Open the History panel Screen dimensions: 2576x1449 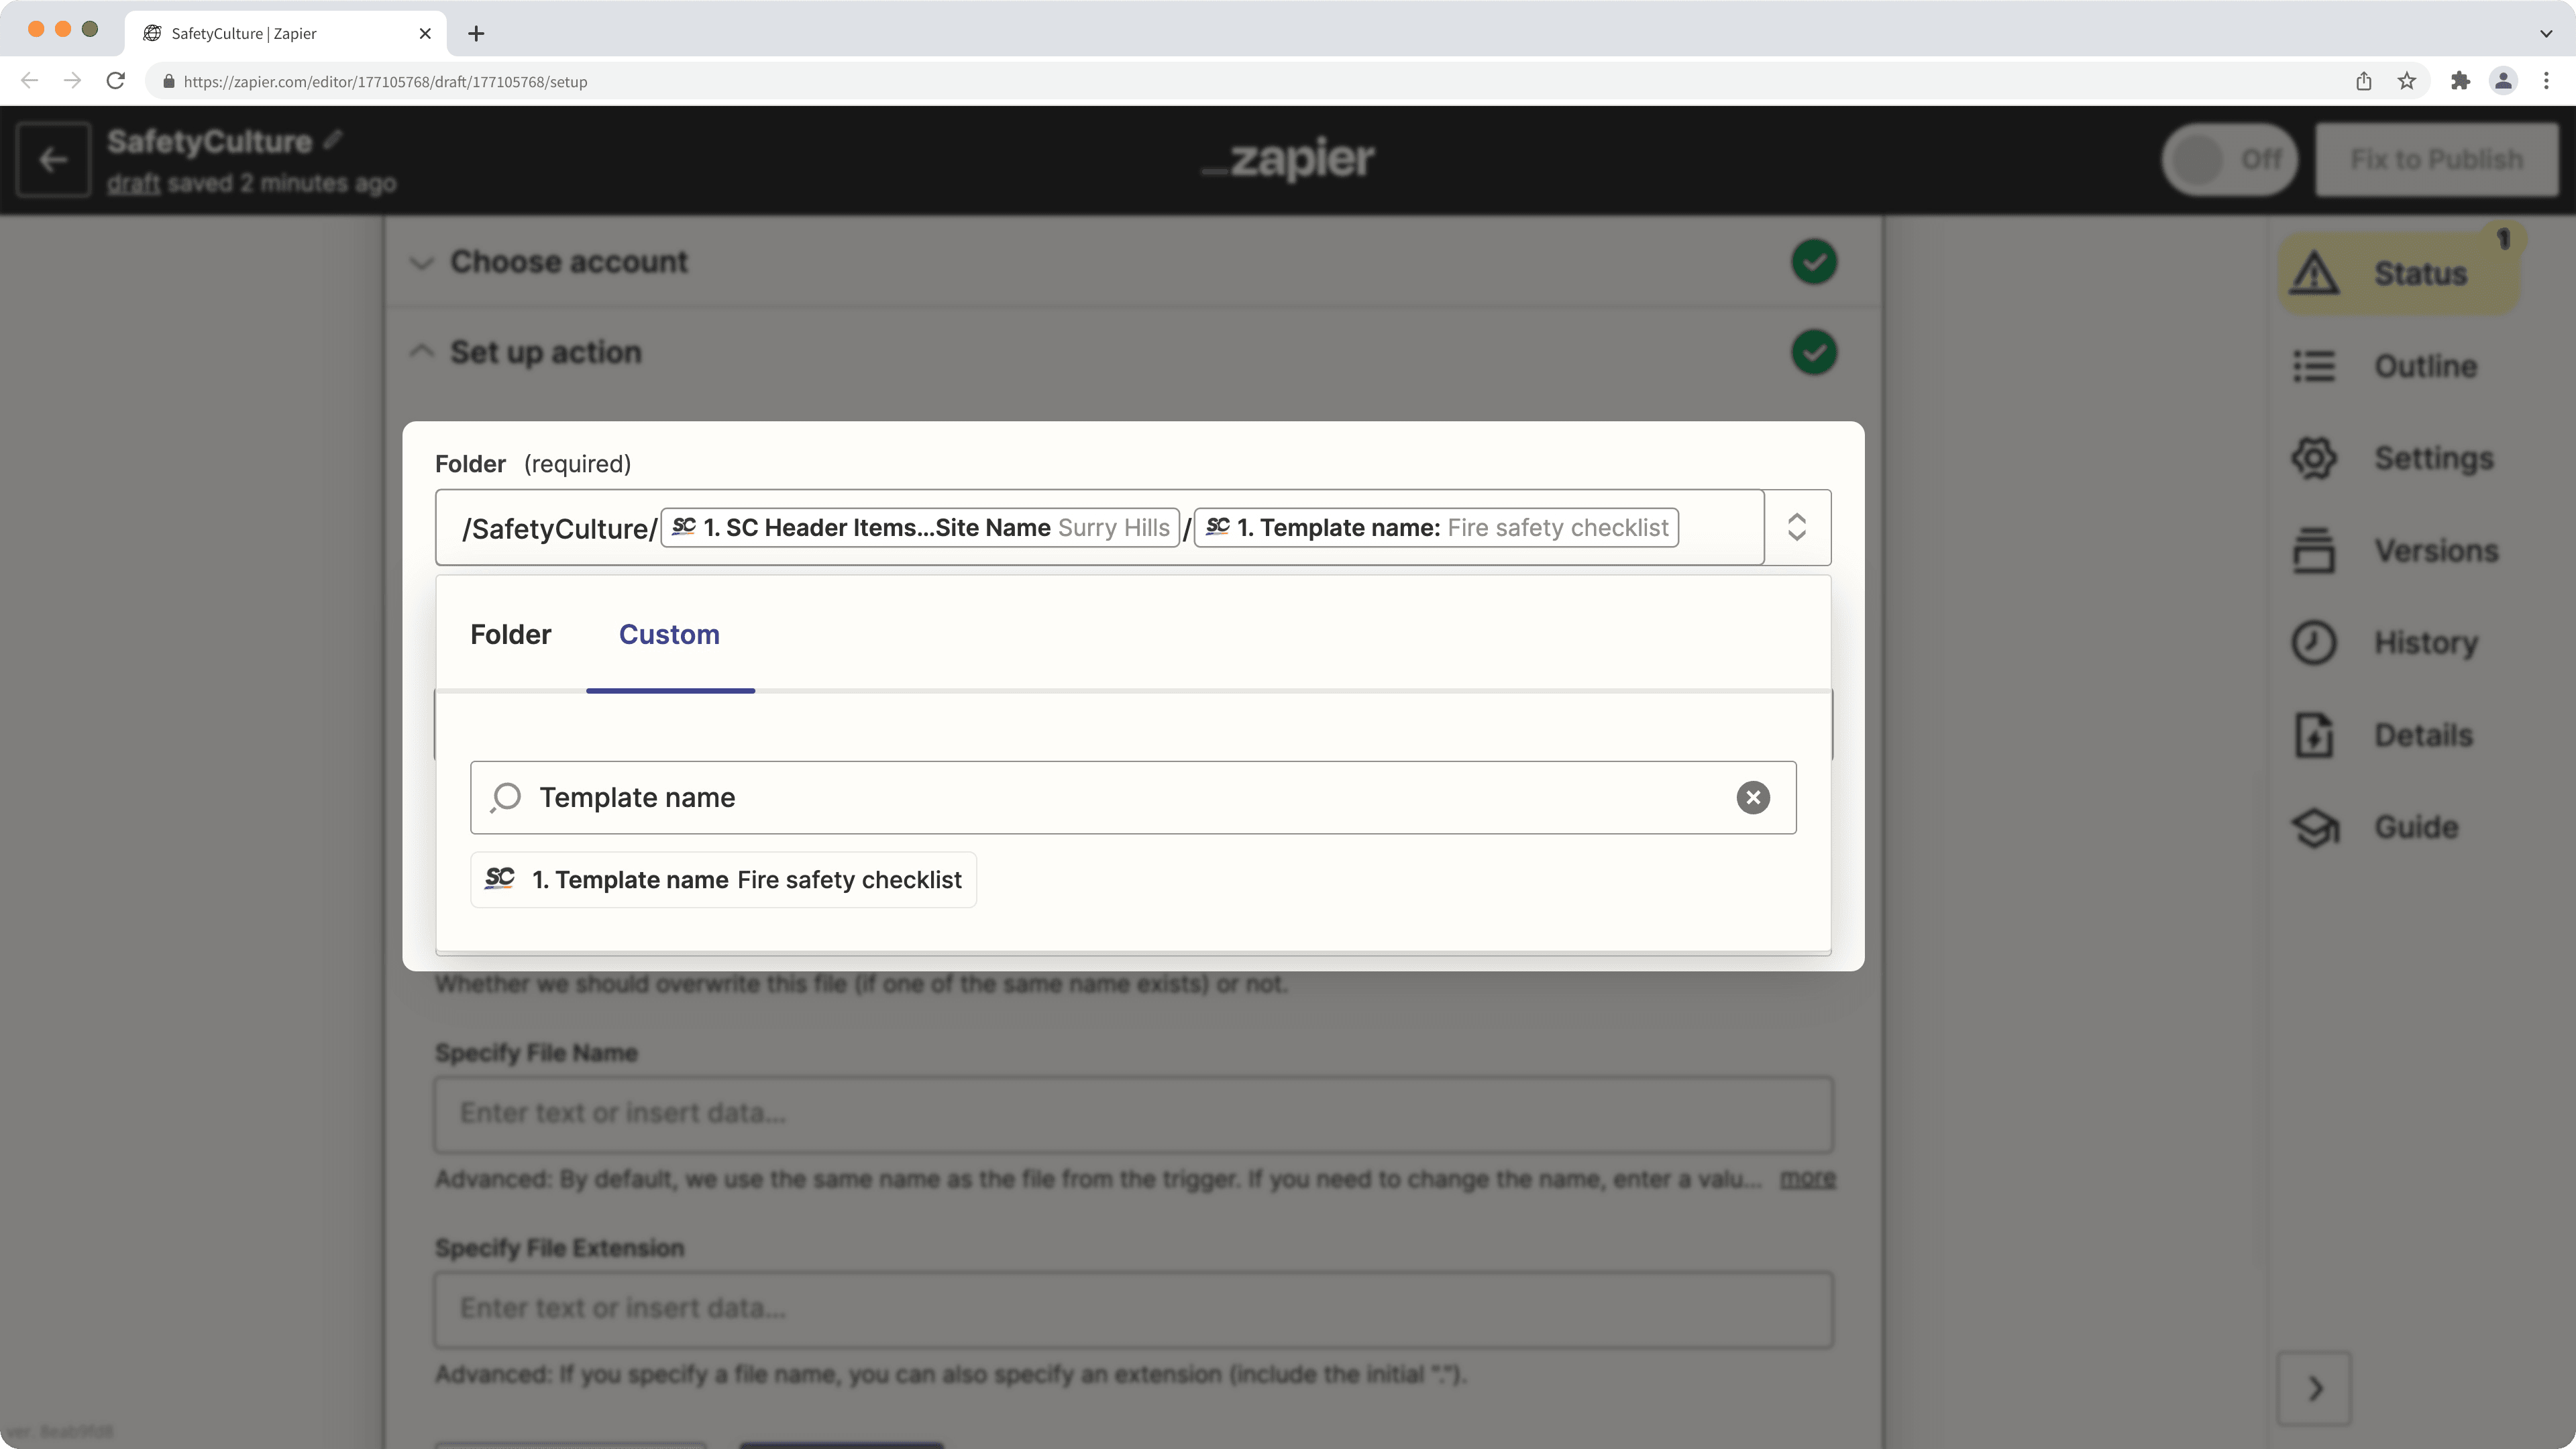[x=2399, y=642]
